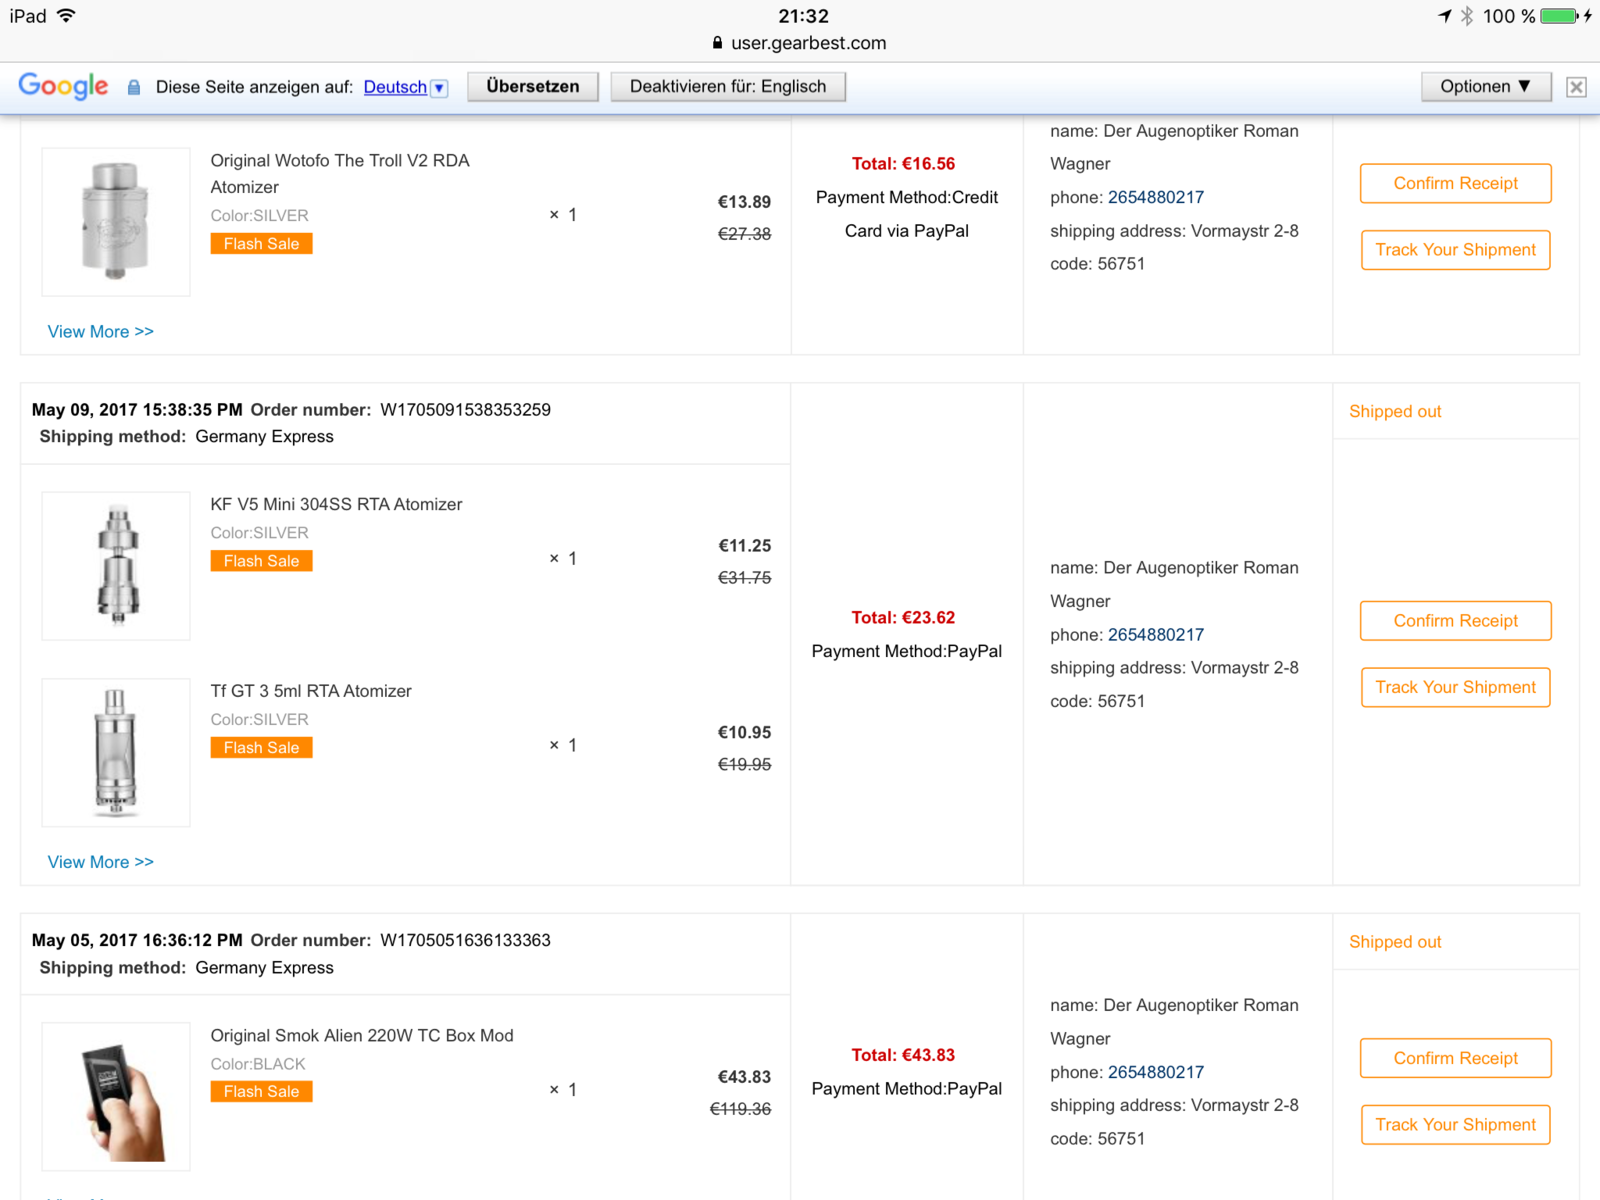Image resolution: width=1600 pixels, height=1200 pixels.
Task: Click the lock icon beside Google logo
Action: point(134,87)
